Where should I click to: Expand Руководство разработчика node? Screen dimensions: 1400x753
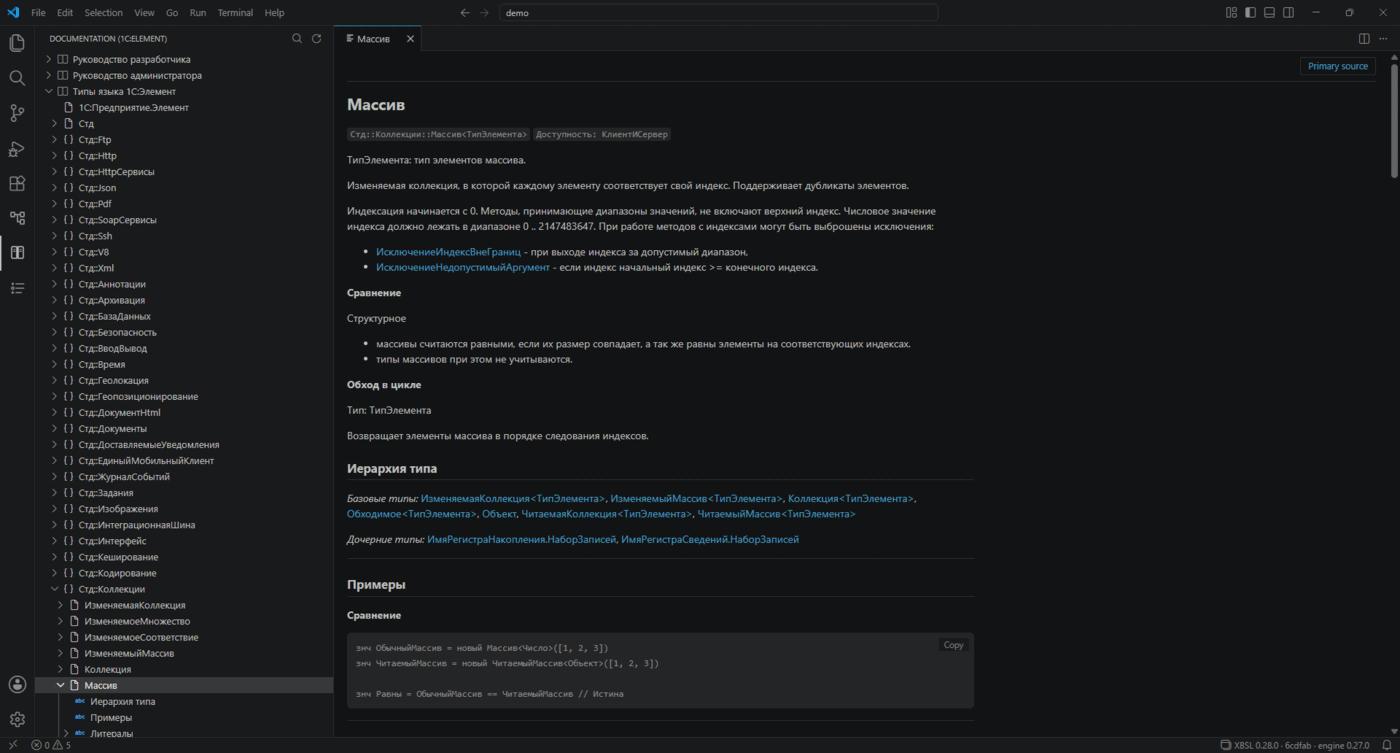[x=49, y=59]
